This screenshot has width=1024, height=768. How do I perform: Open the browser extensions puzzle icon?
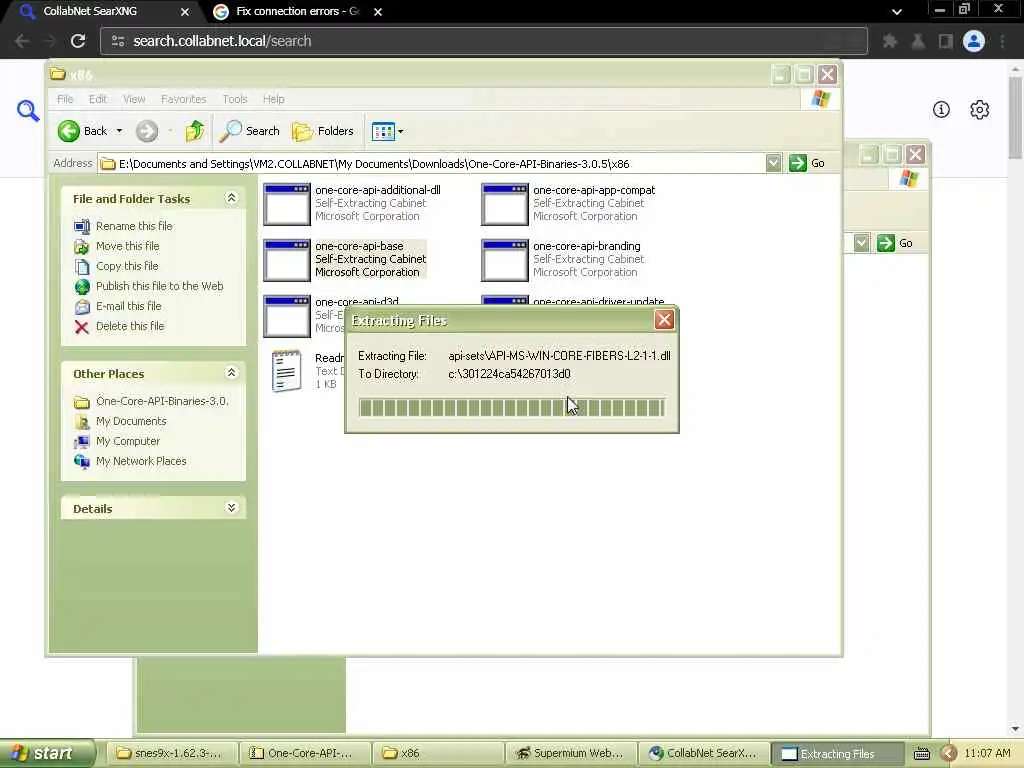889,41
